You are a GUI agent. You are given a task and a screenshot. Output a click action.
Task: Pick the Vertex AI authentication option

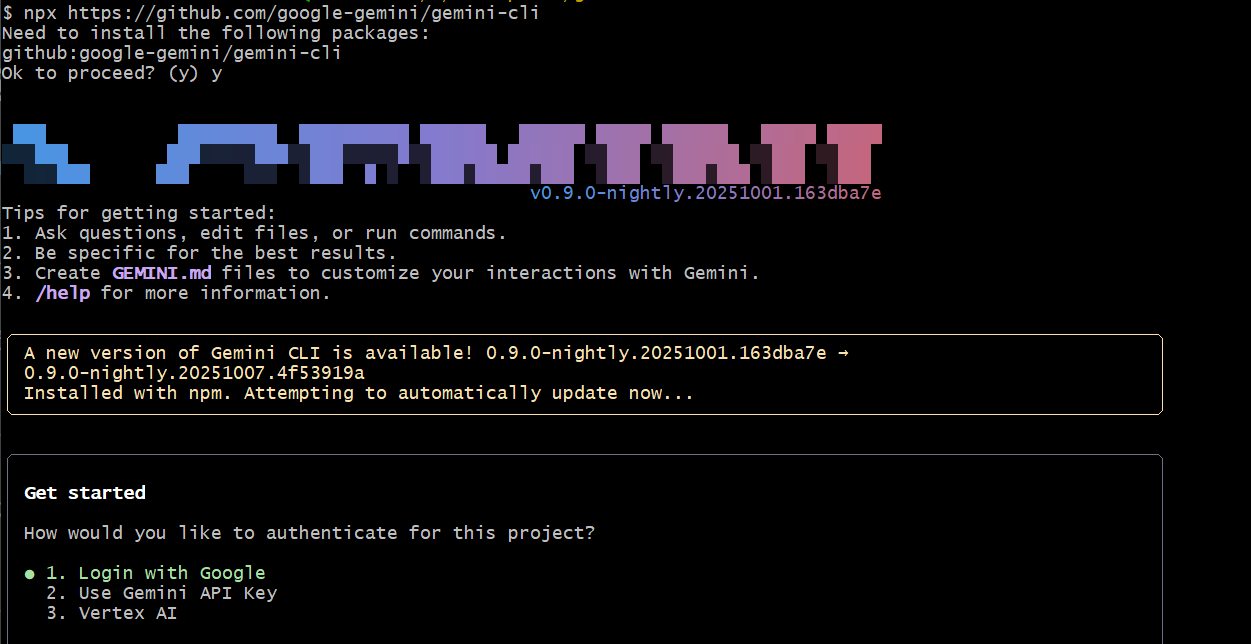coord(112,613)
